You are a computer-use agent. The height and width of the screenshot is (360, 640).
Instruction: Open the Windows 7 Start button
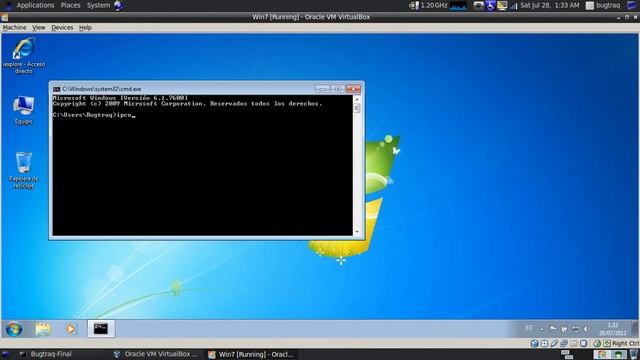(x=14, y=329)
